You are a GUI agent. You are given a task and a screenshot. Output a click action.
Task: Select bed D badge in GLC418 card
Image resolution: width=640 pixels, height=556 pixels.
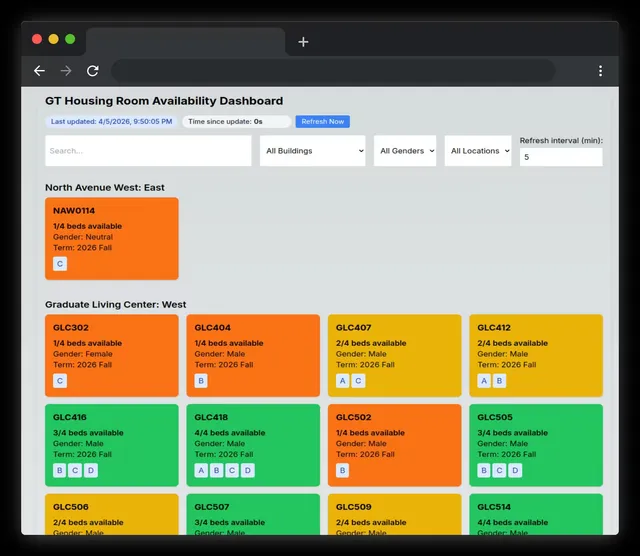[248, 470]
